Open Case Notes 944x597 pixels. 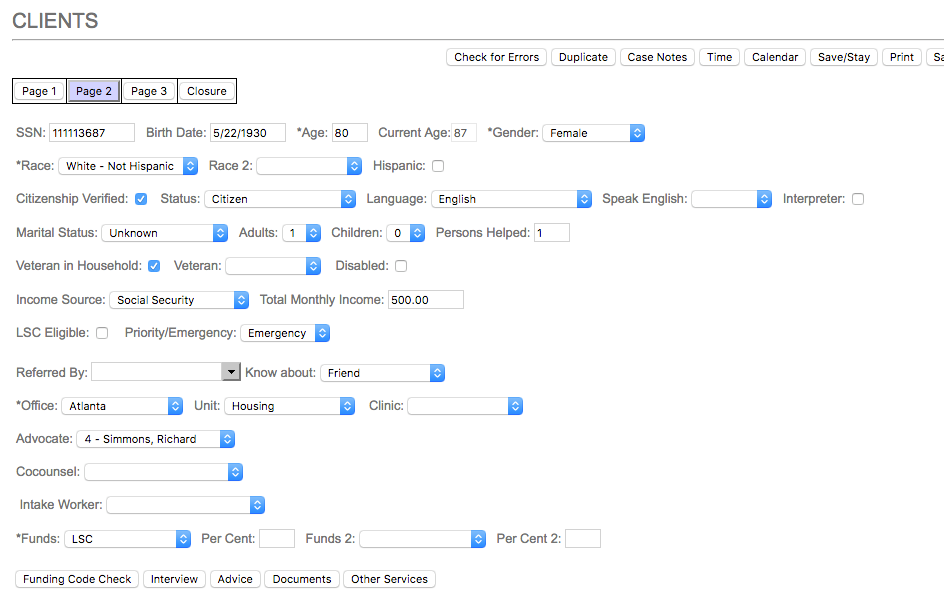pos(657,57)
